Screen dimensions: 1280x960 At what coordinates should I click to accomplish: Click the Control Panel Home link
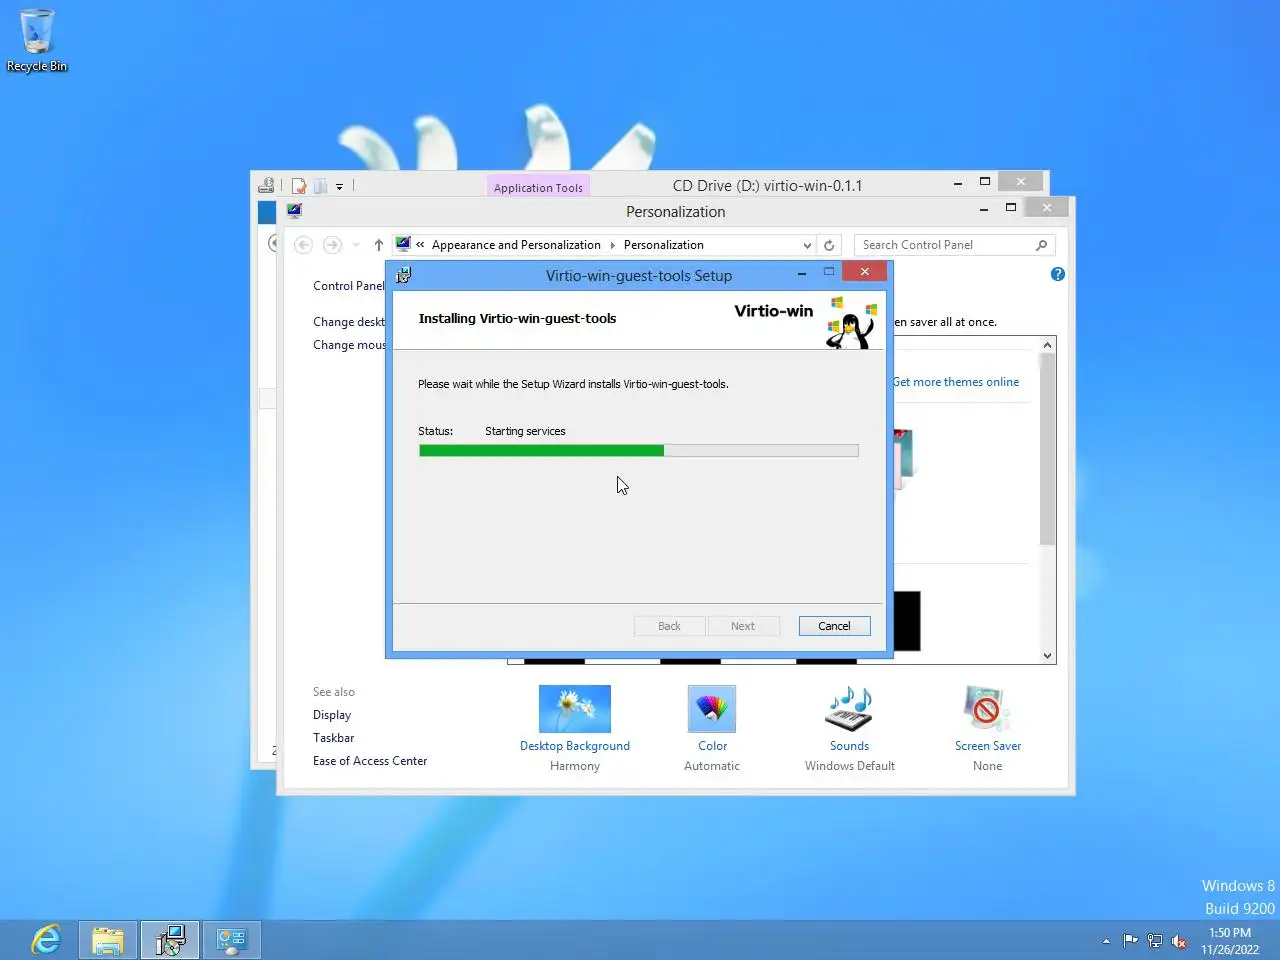pyautogui.click(x=349, y=286)
